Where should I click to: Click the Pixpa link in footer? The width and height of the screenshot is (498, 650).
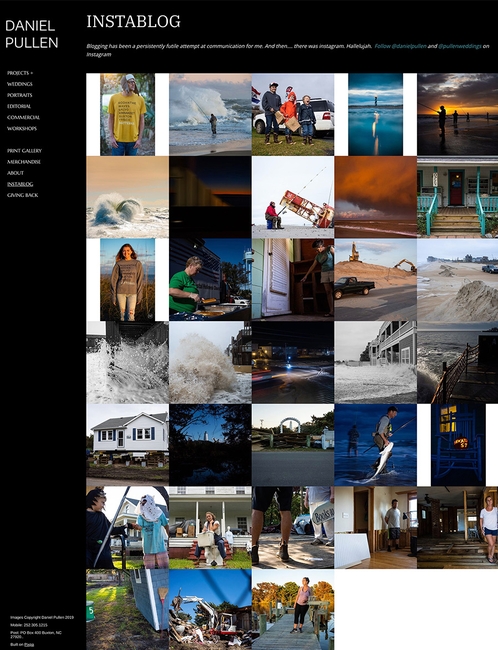click(x=29, y=645)
